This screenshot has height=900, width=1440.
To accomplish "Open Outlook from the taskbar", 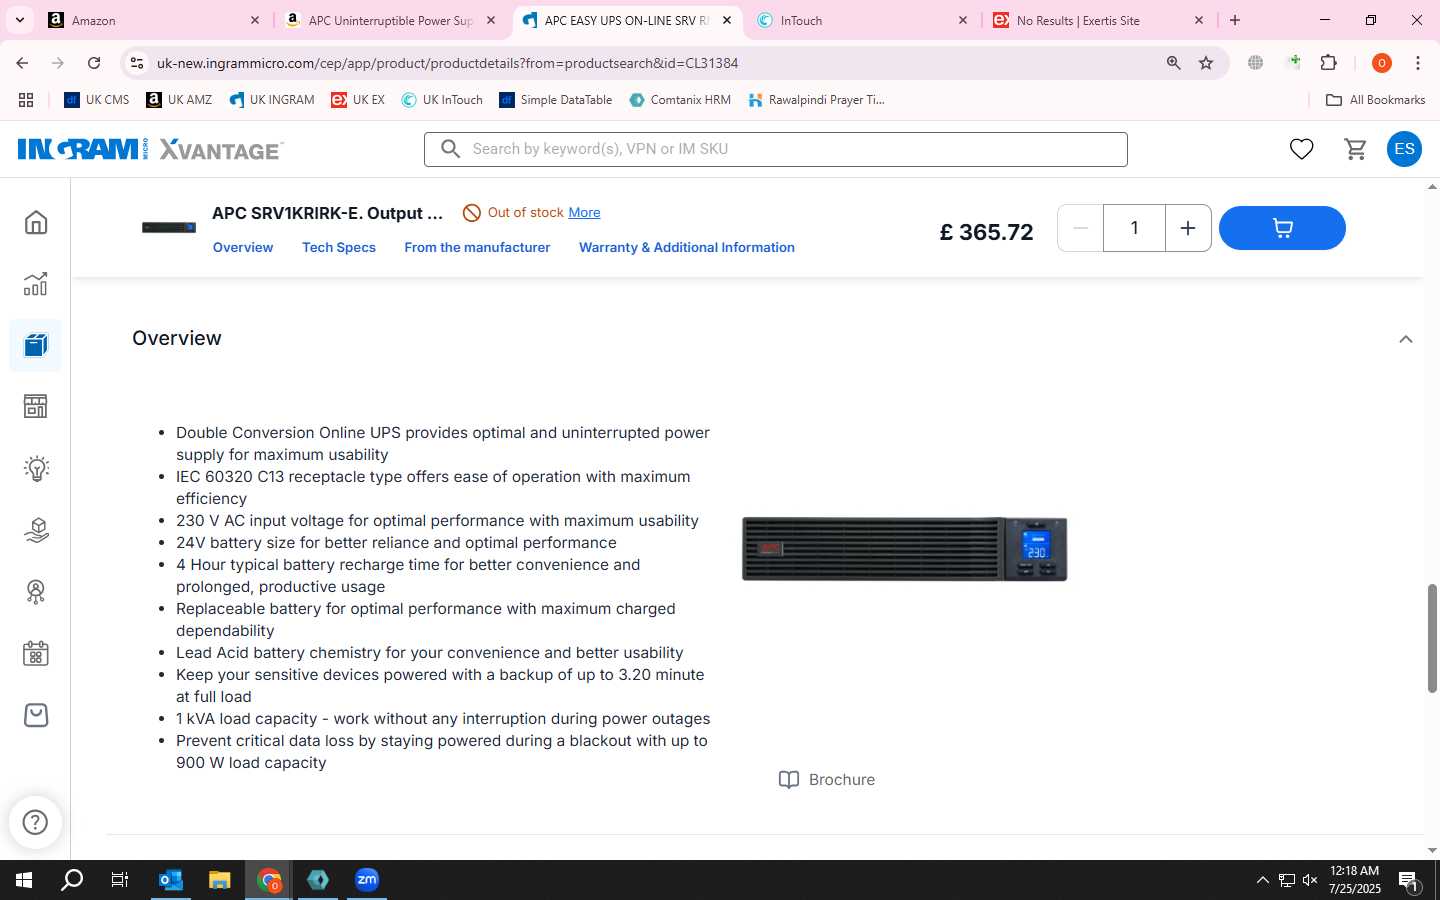I will click(171, 880).
